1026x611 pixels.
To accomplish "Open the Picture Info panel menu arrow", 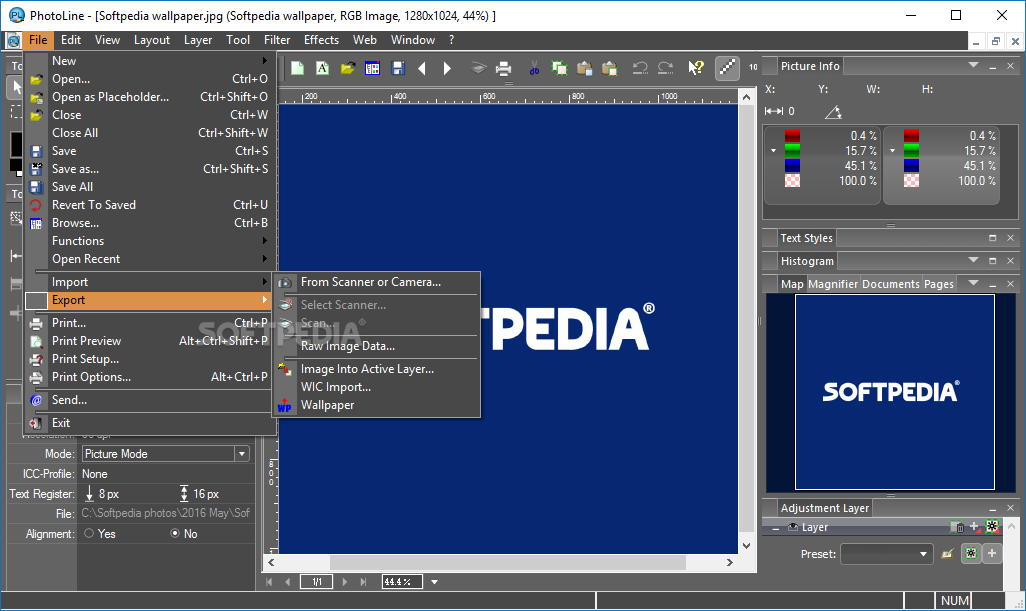I will click(x=974, y=65).
